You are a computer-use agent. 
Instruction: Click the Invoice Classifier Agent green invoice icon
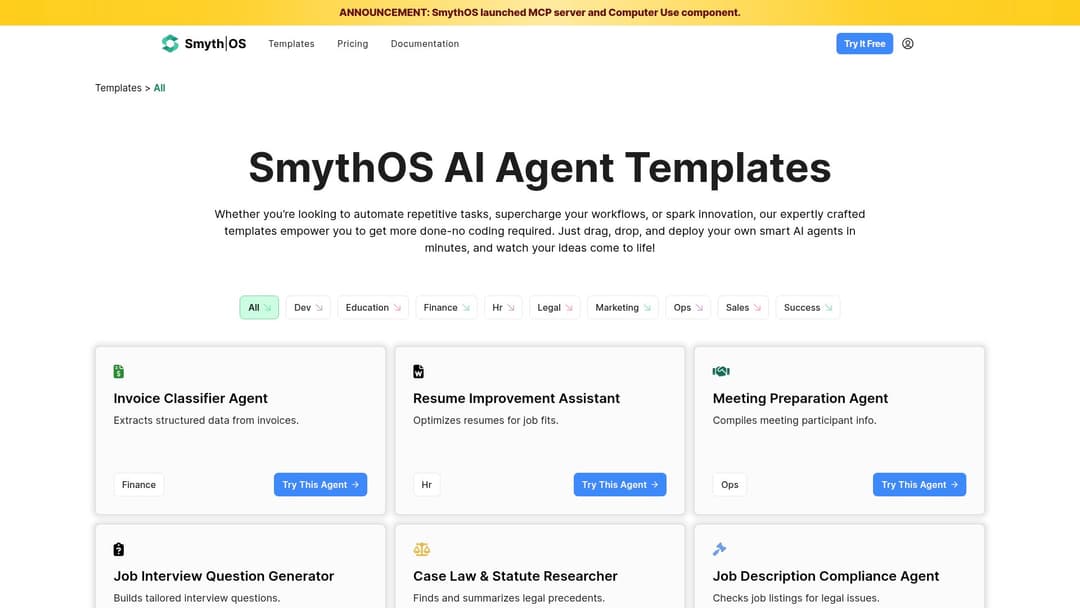coord(118,371)
